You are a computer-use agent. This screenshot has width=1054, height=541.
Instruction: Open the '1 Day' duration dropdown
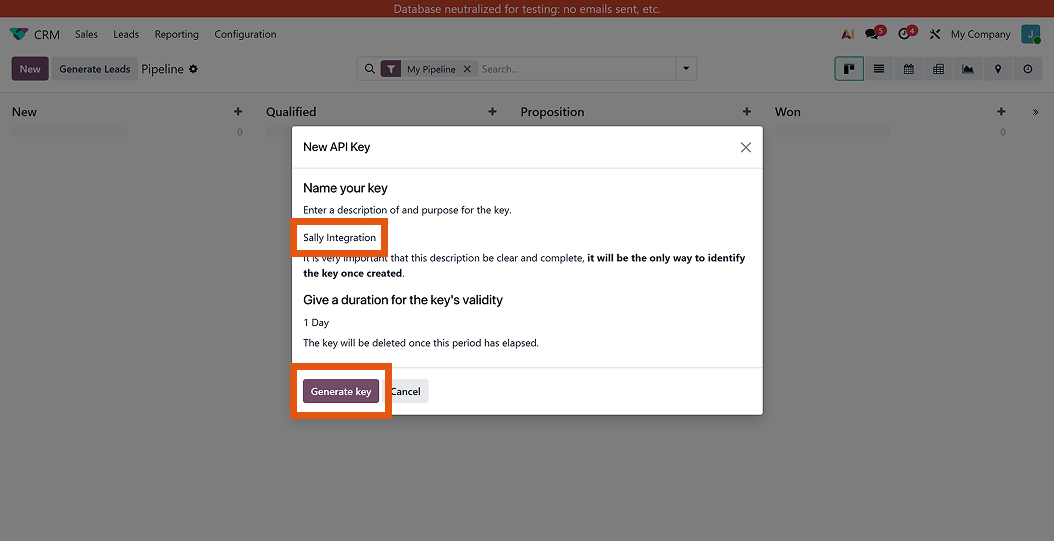(x=317, y=323)
